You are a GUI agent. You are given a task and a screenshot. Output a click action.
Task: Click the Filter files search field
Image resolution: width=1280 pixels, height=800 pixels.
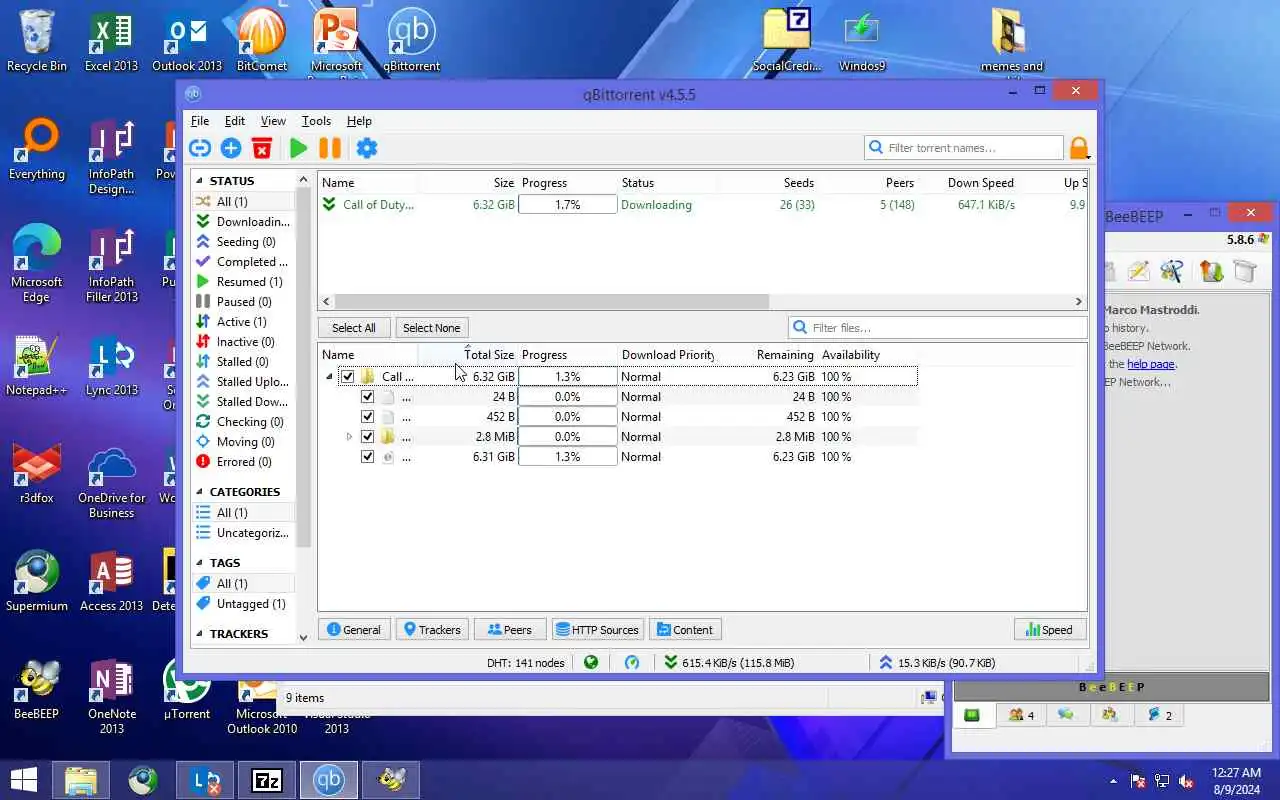[x=938, y=328]
